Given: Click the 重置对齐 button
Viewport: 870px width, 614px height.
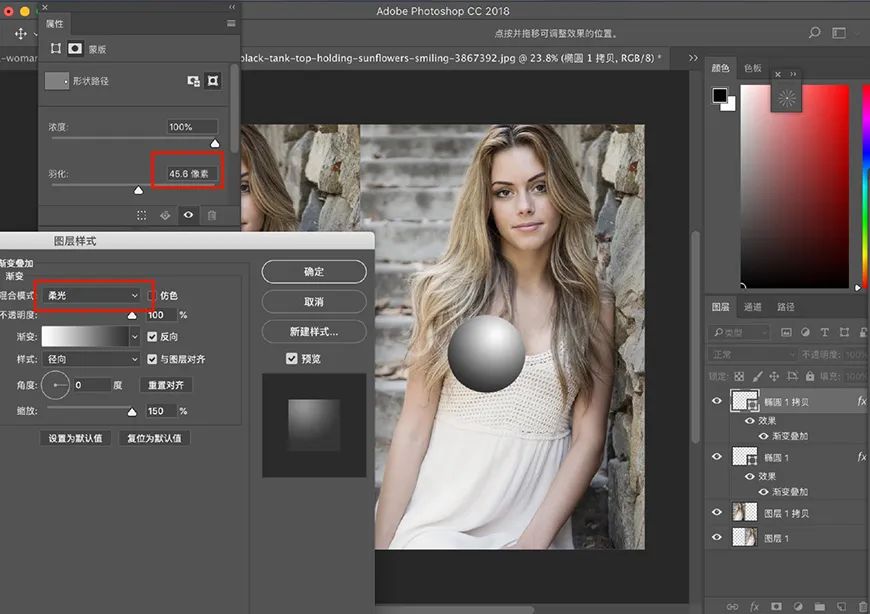Looking at the screenshot, I should 166,385.
